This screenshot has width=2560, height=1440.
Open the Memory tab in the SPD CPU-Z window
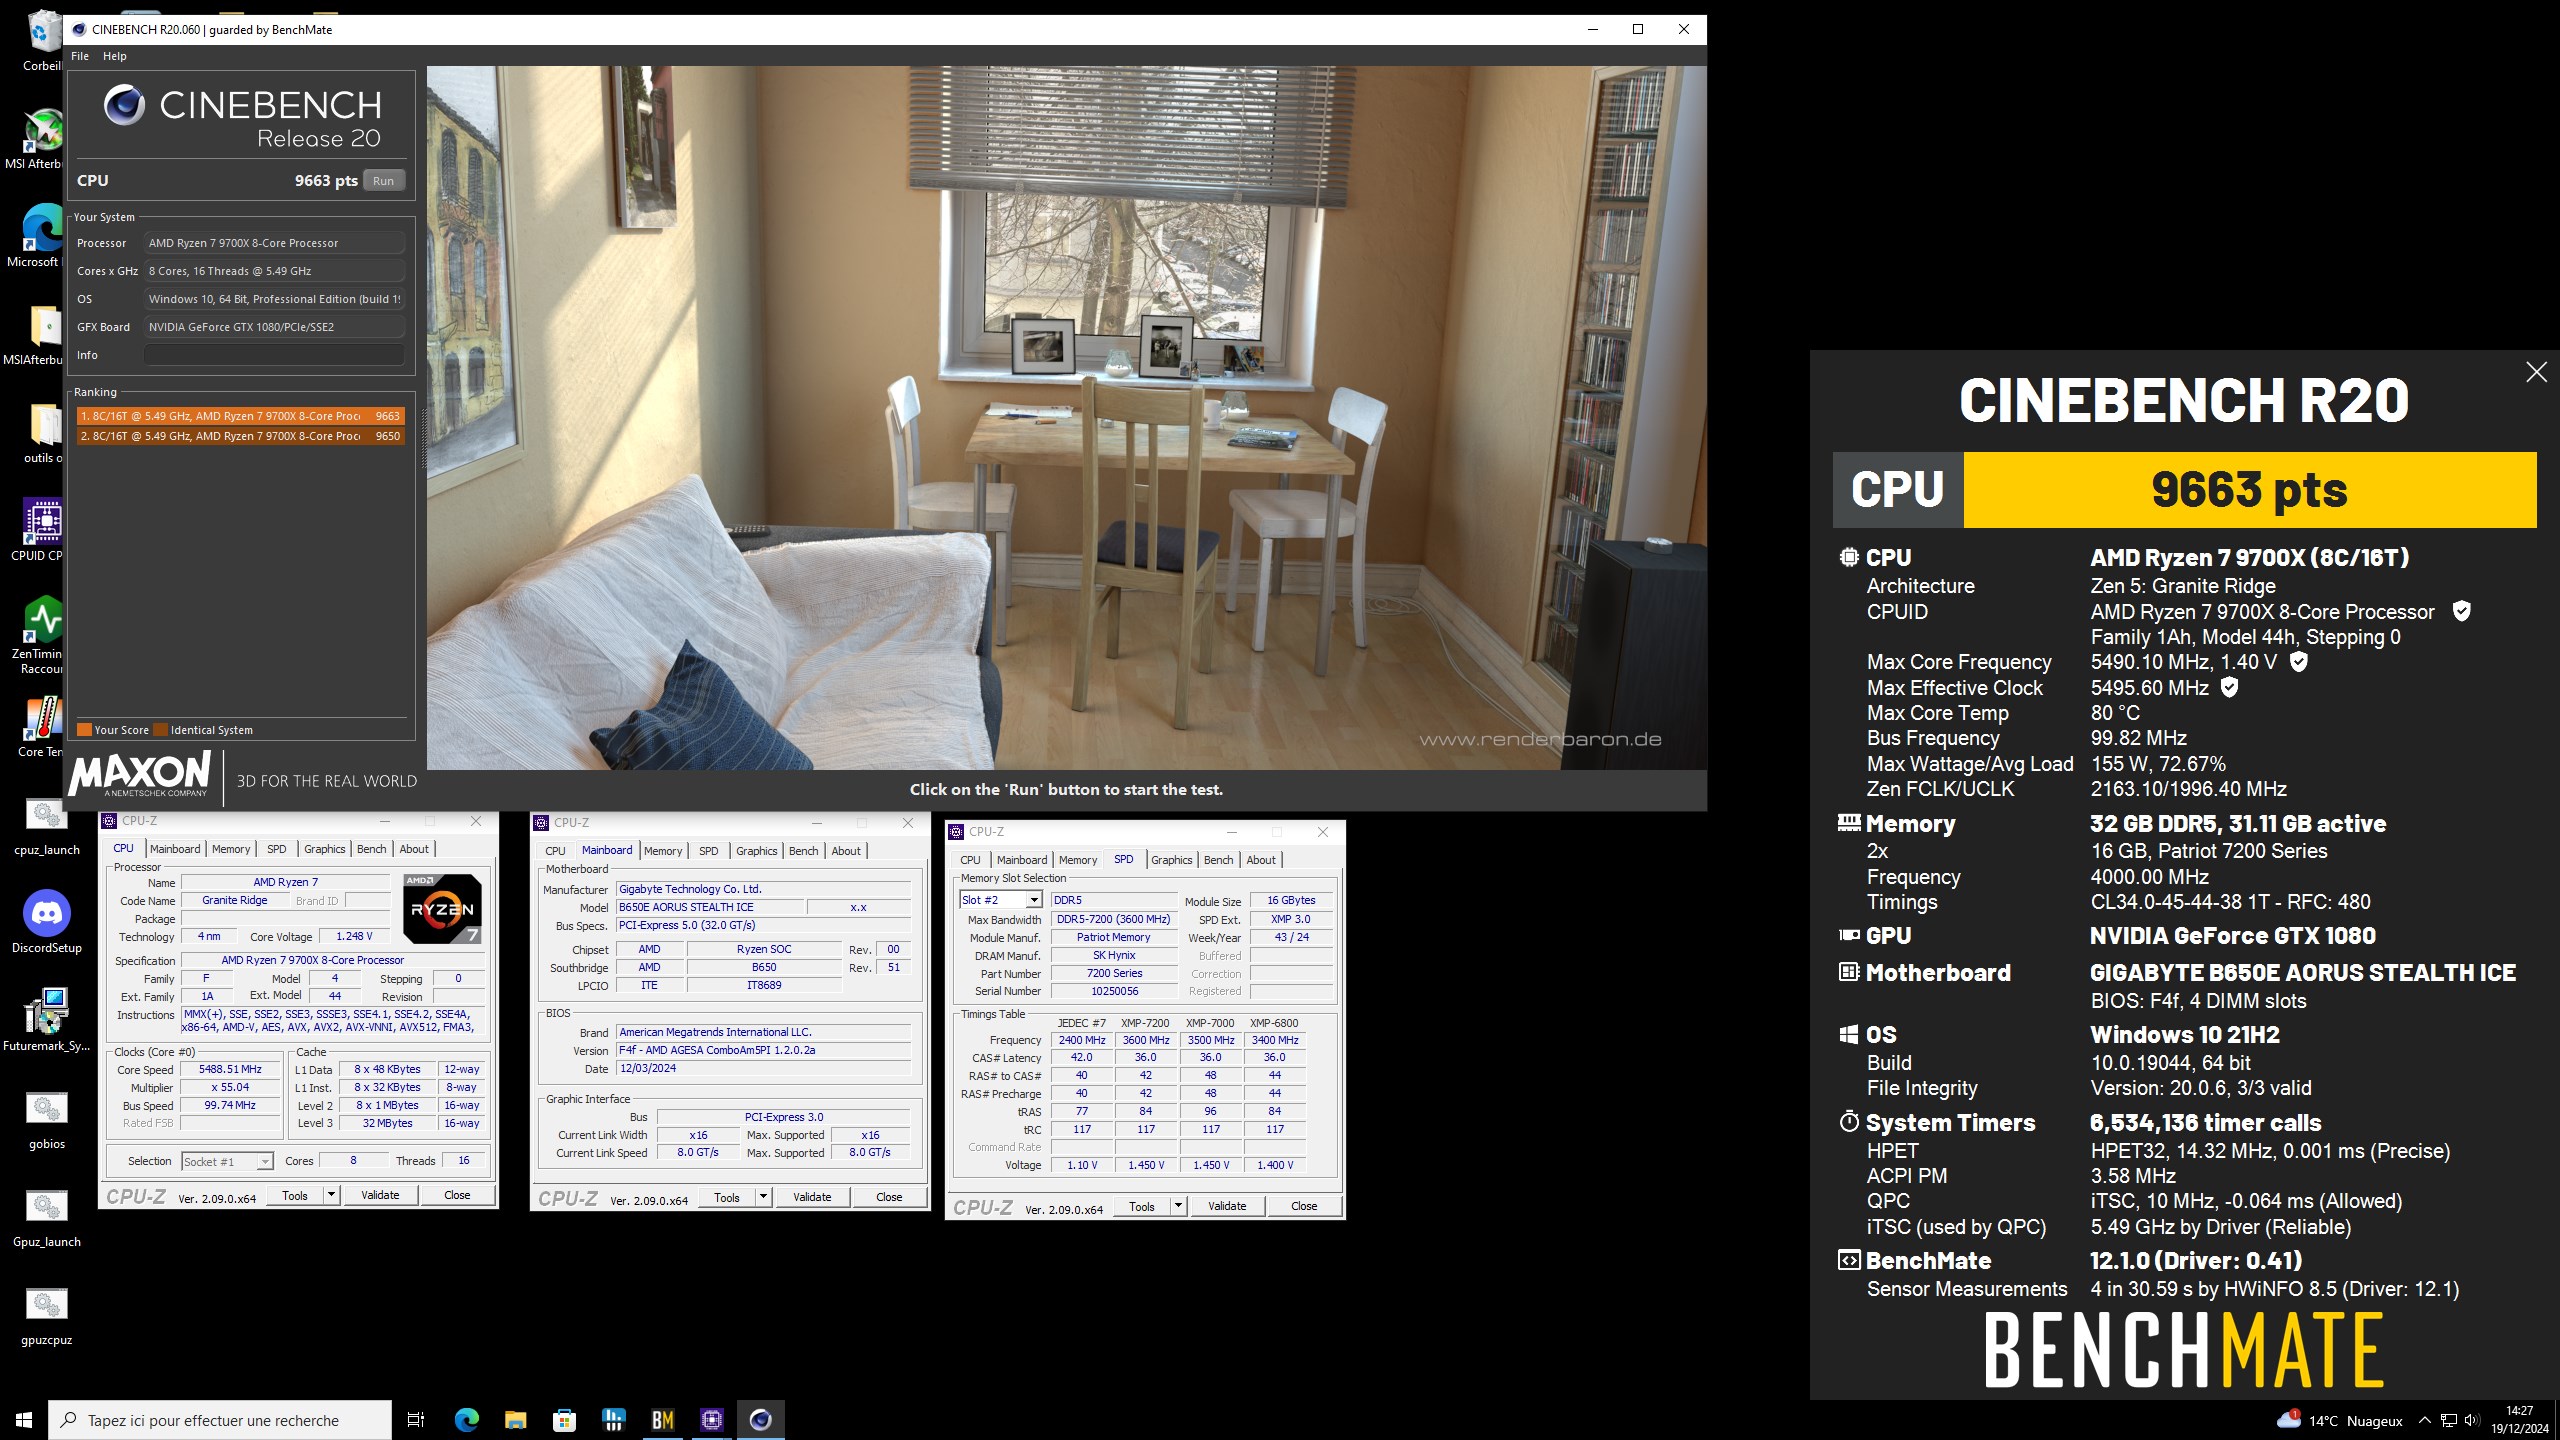click(1078, 860)
